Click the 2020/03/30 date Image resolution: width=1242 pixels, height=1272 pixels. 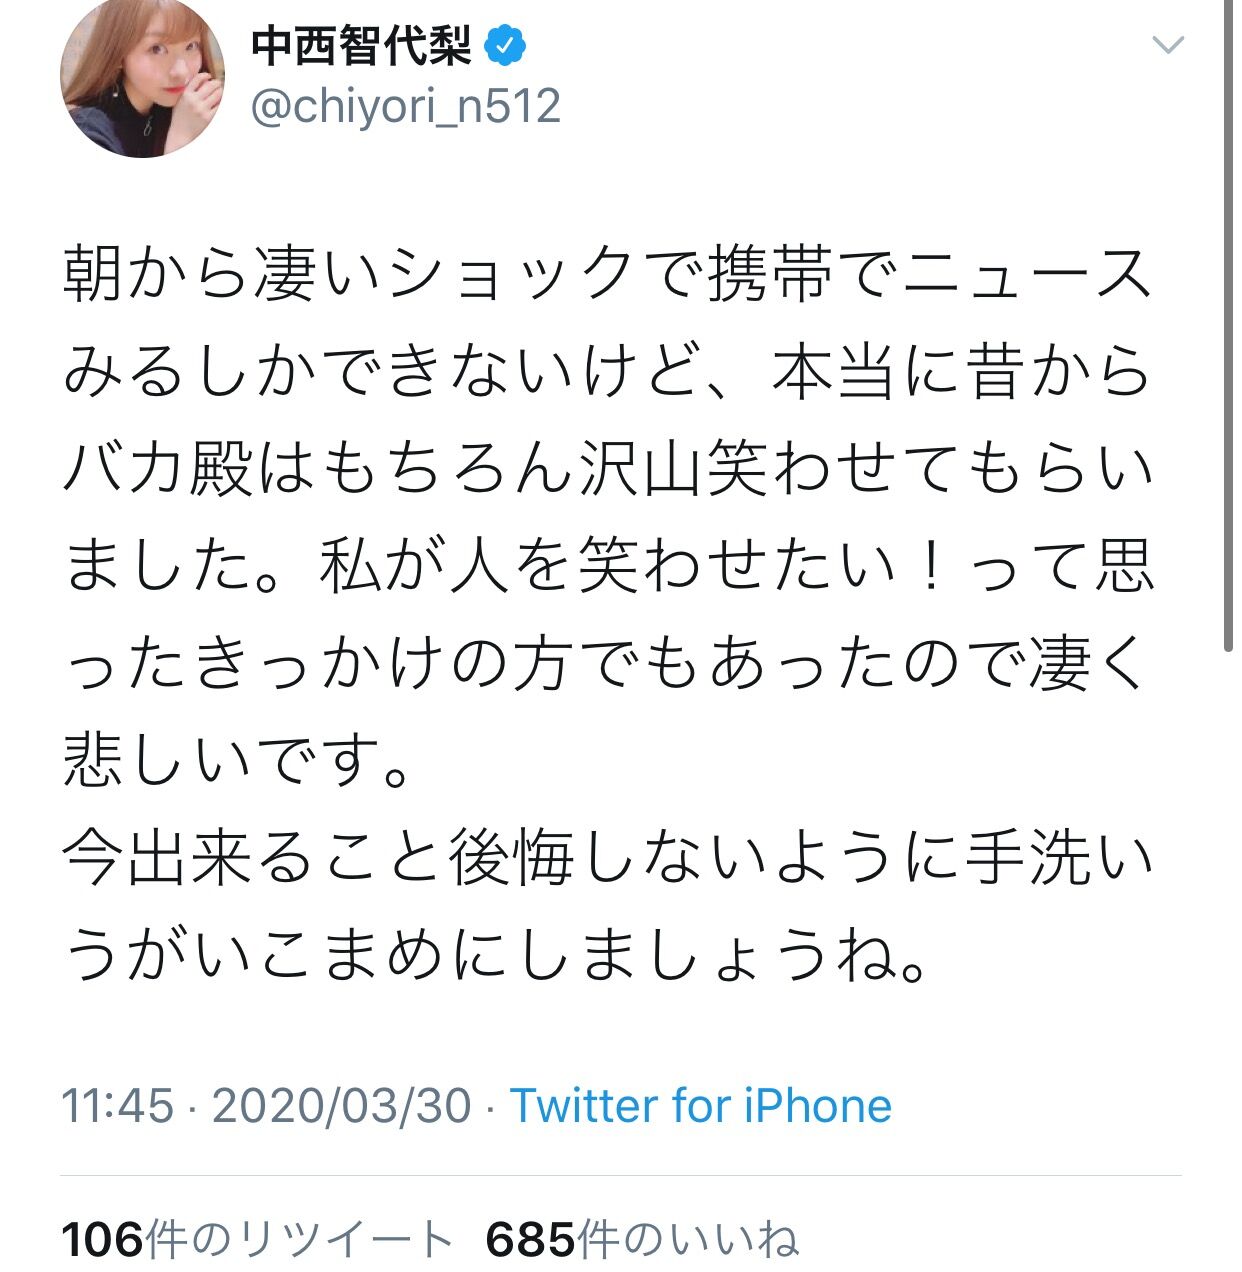click(342, 1106)
